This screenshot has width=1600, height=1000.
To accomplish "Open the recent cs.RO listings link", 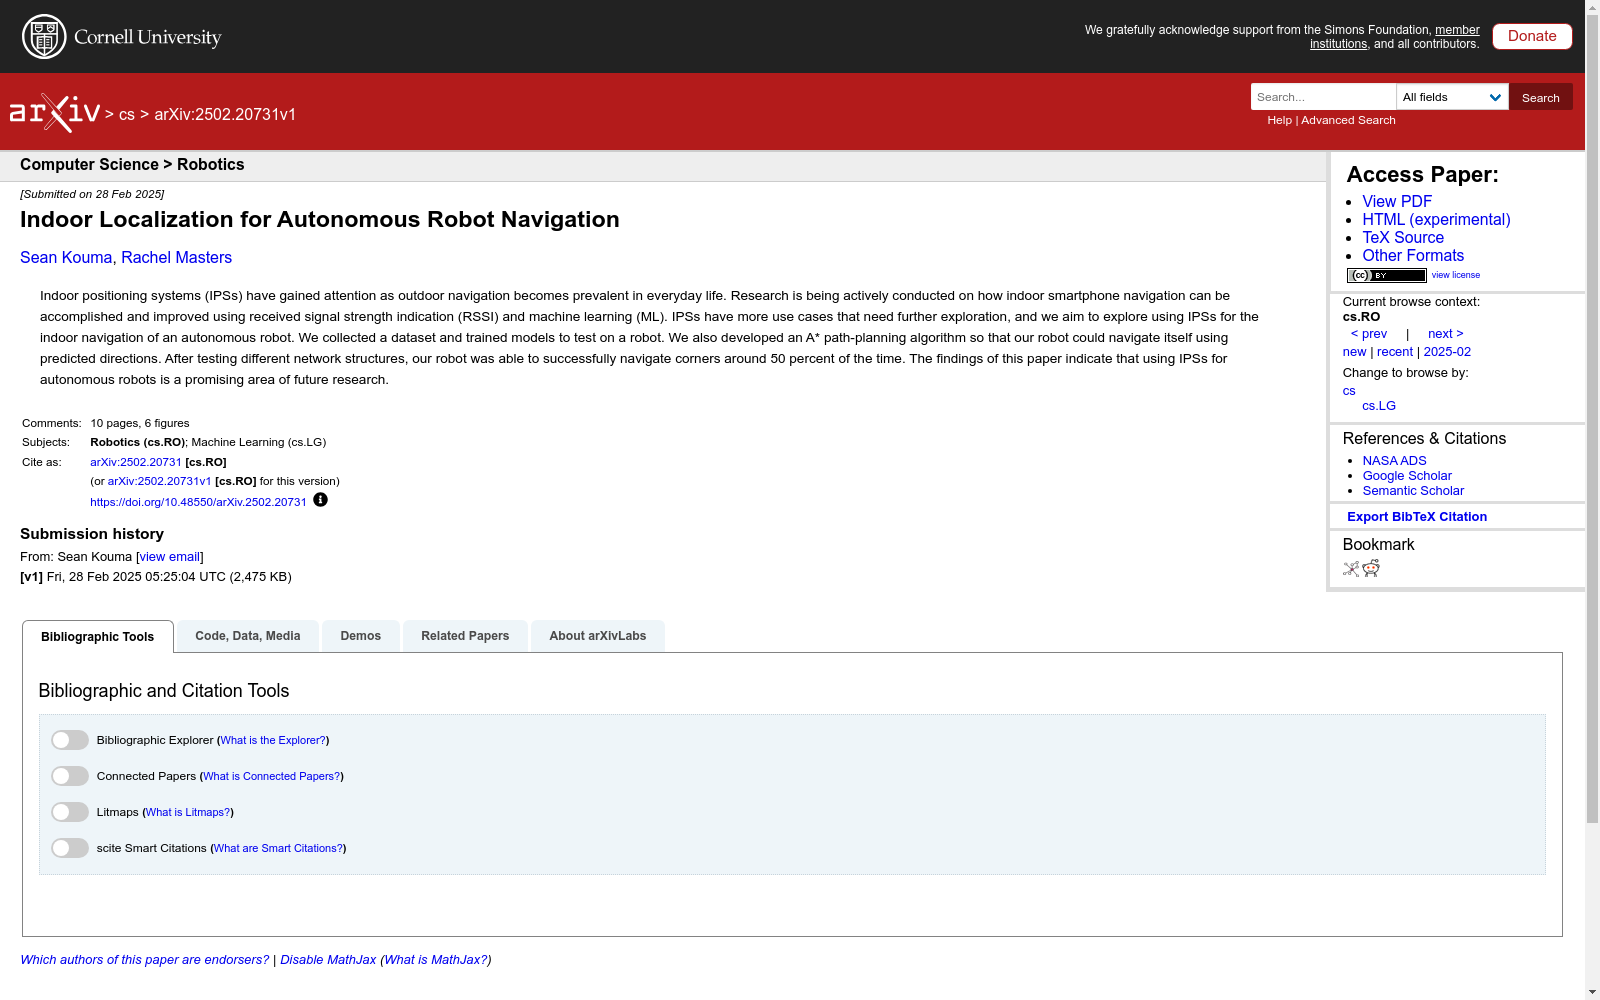I will coord(1395,352).
